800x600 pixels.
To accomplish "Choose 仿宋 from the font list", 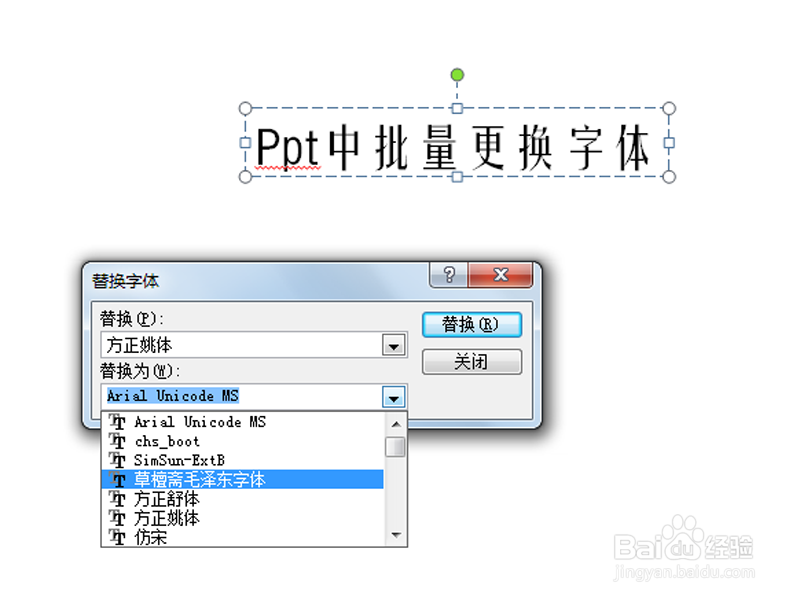I will [243, 537].
